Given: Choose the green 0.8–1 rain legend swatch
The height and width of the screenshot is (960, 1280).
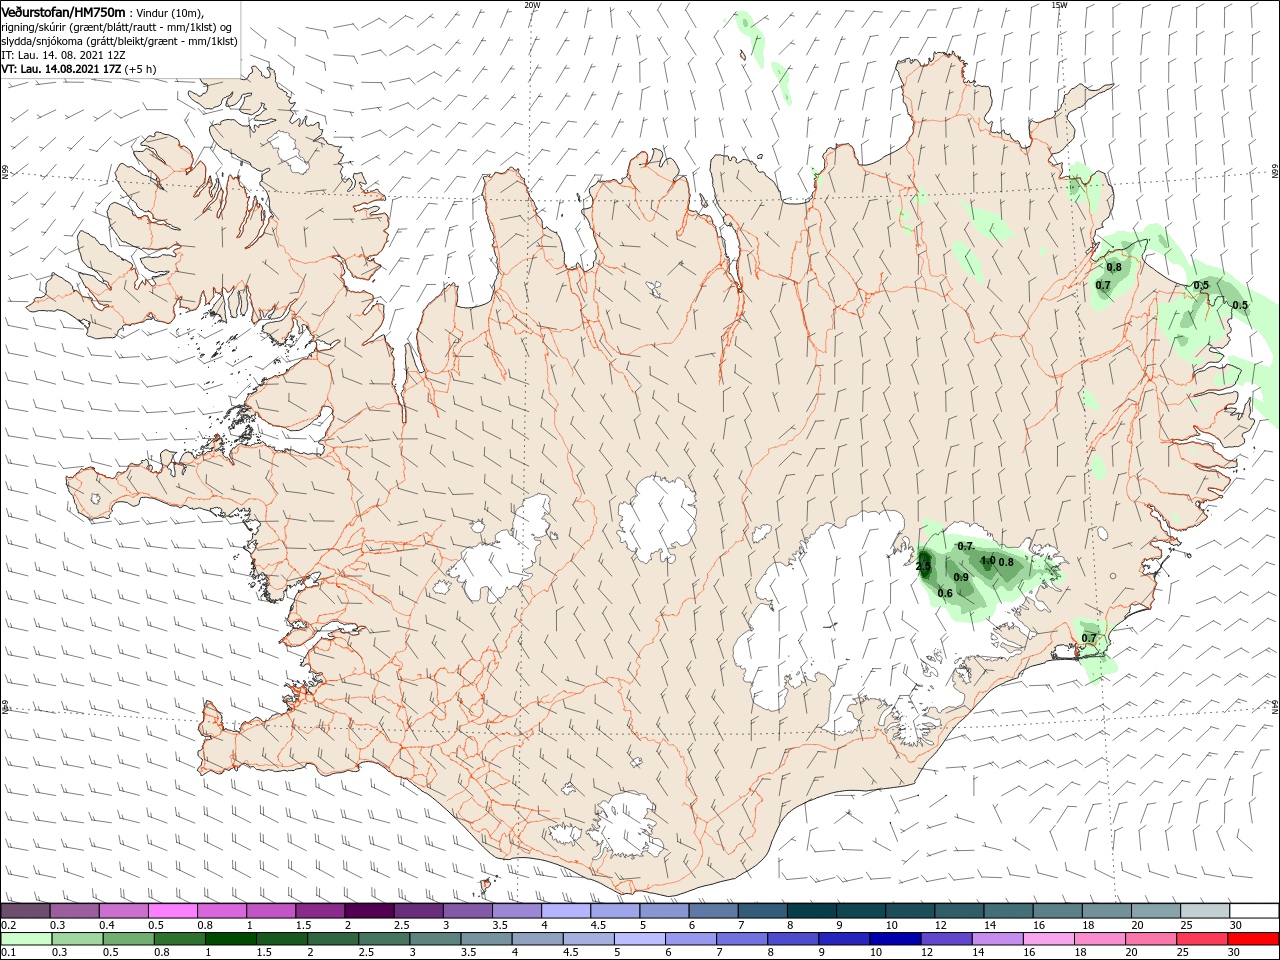Looking at the screenshot, I should point(180,939).
